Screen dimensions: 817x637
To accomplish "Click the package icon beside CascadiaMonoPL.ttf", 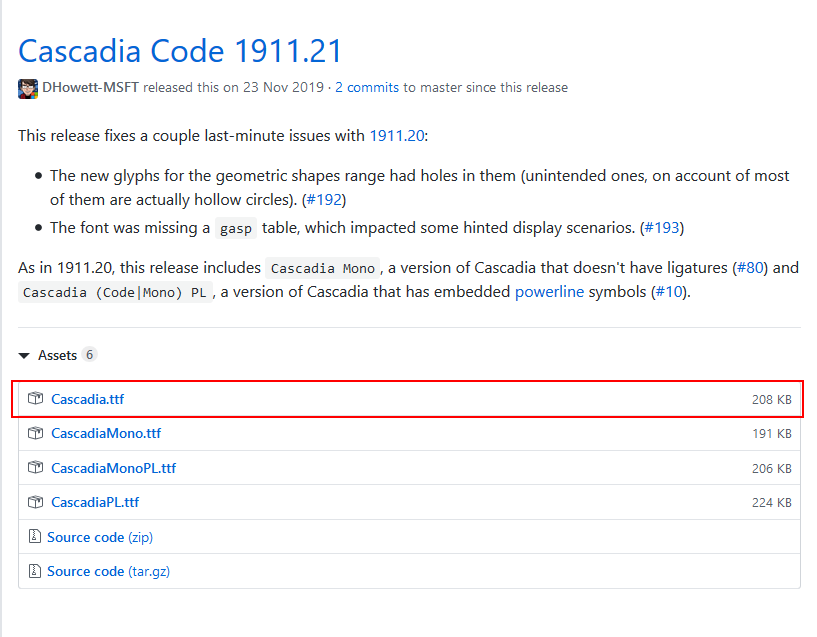I will [36, 467].
